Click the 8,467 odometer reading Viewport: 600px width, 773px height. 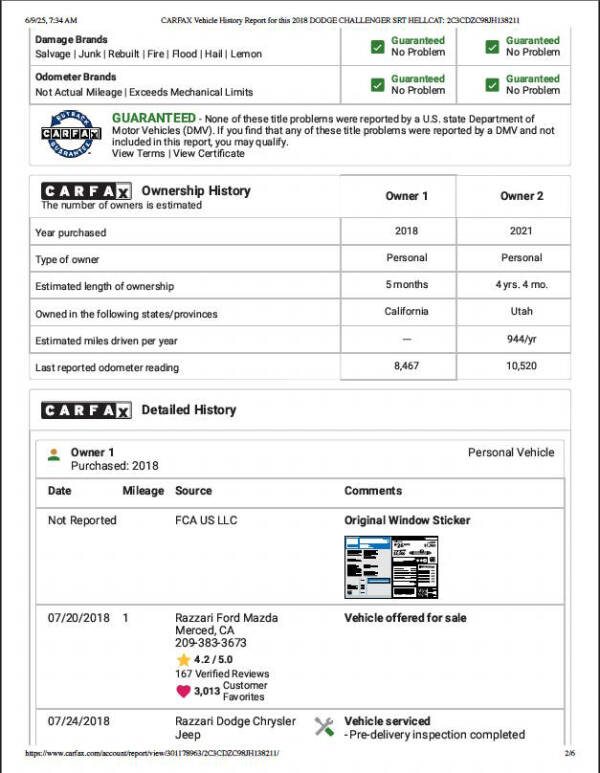pyautogui.click(x=406, y=366)
